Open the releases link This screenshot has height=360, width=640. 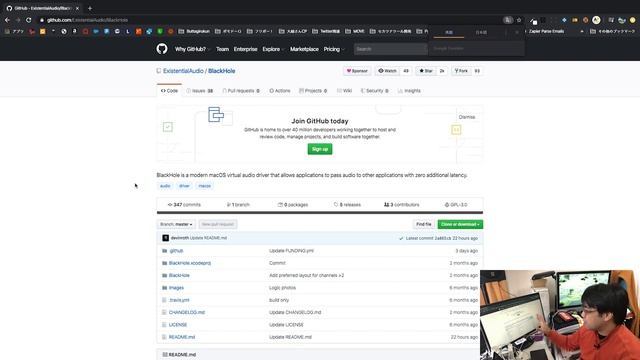pos(347,204)
